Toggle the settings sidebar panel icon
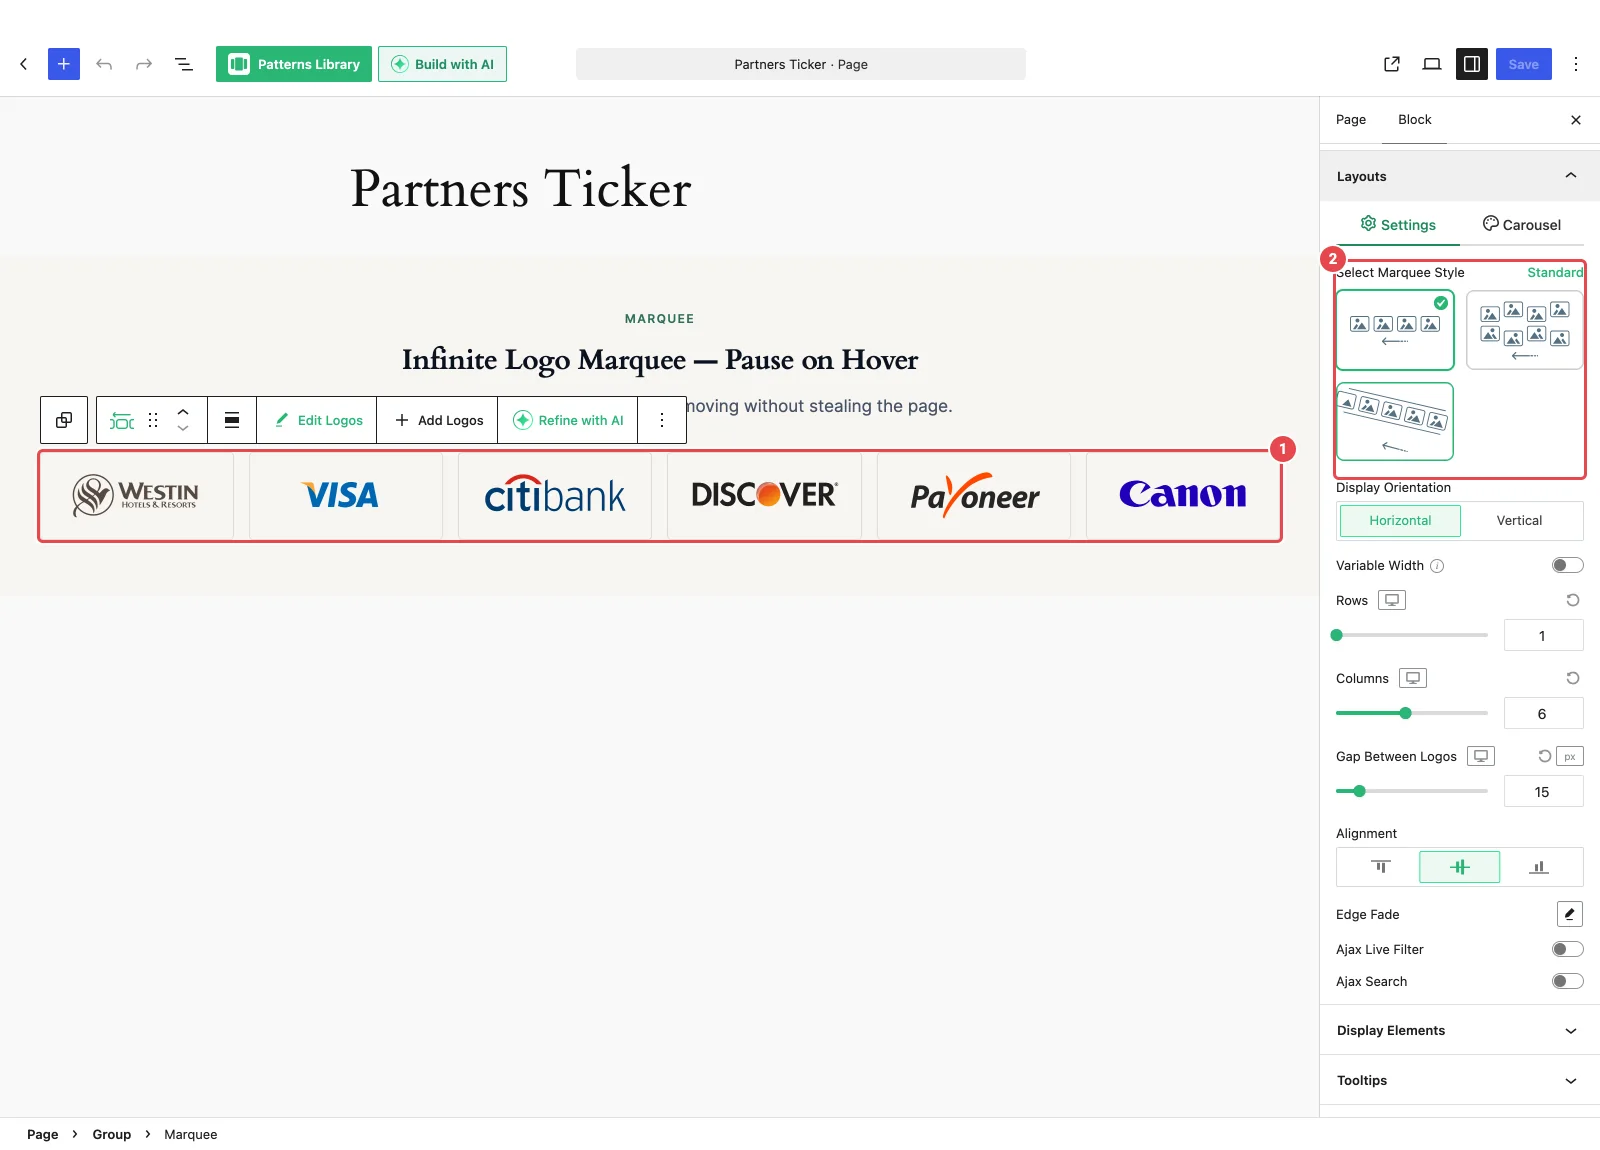Screen dimensions: 1600x1150 coord(1472,64)
